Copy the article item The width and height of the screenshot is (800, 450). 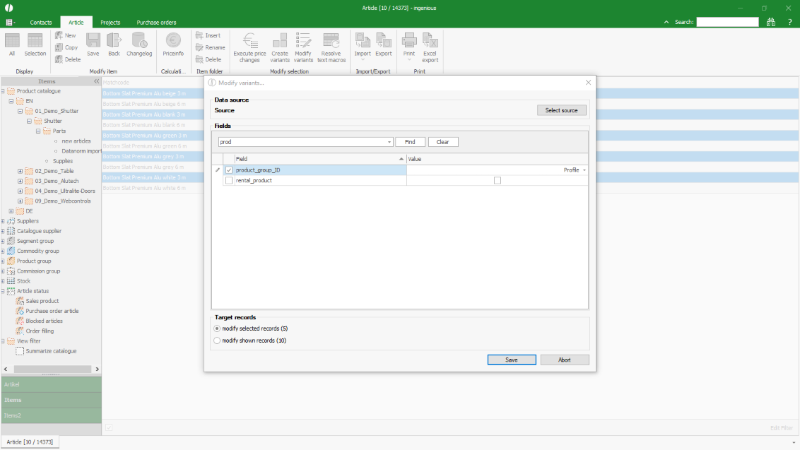tap(66, 47)
